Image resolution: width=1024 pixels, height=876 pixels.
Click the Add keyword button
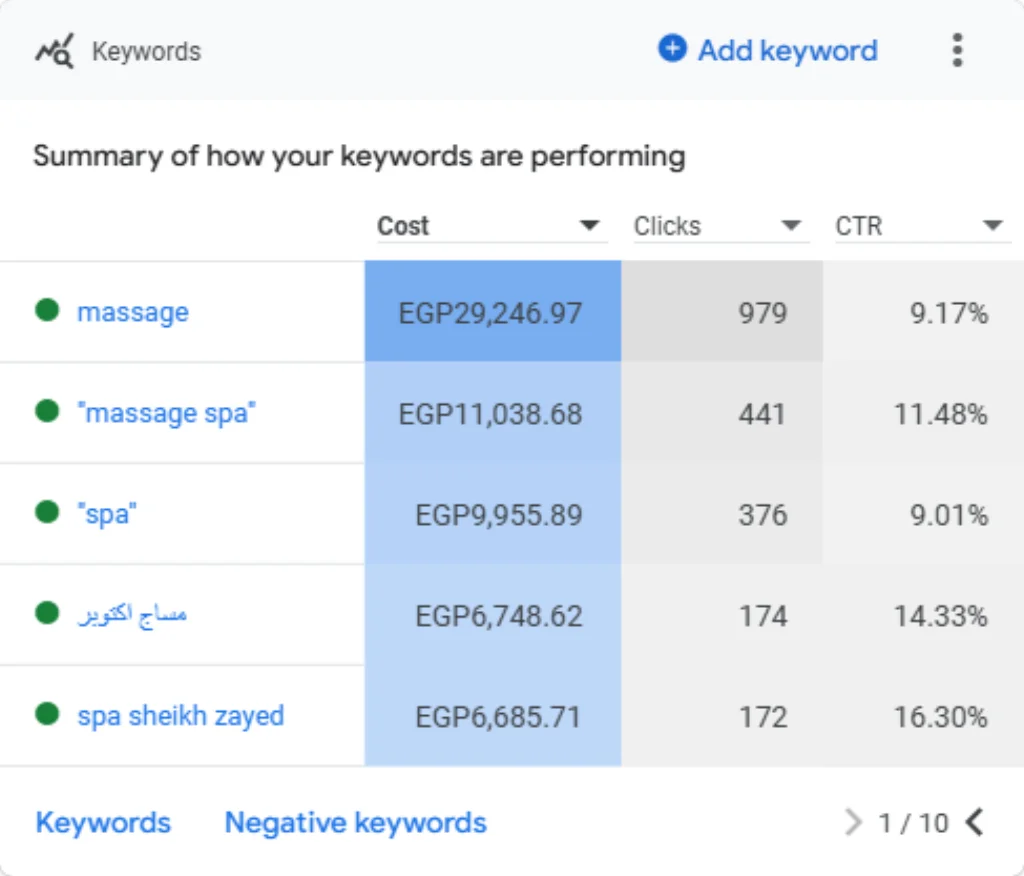click(768, 50)
